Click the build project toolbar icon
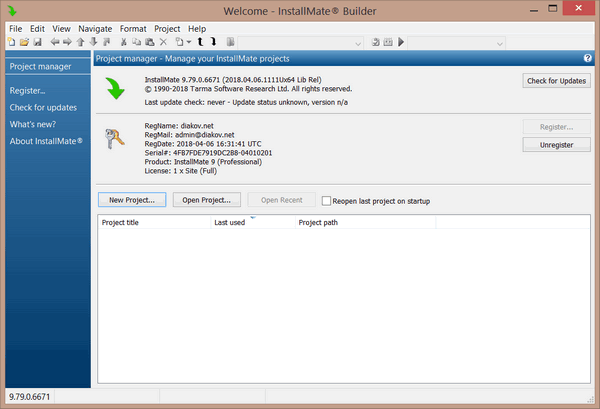The width and height of the screenshot is (600, 409). [375, 42]
